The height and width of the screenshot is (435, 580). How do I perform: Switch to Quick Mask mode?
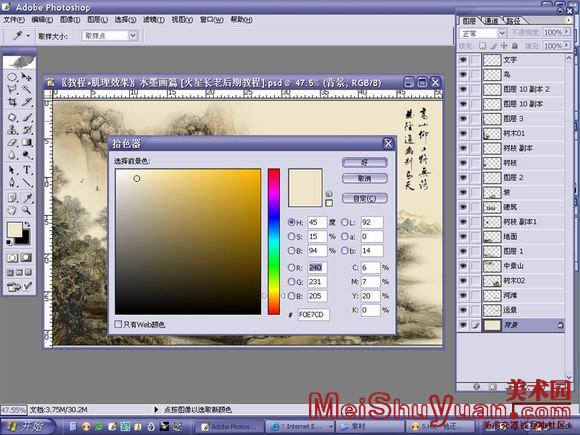click(x=26, y=258)
